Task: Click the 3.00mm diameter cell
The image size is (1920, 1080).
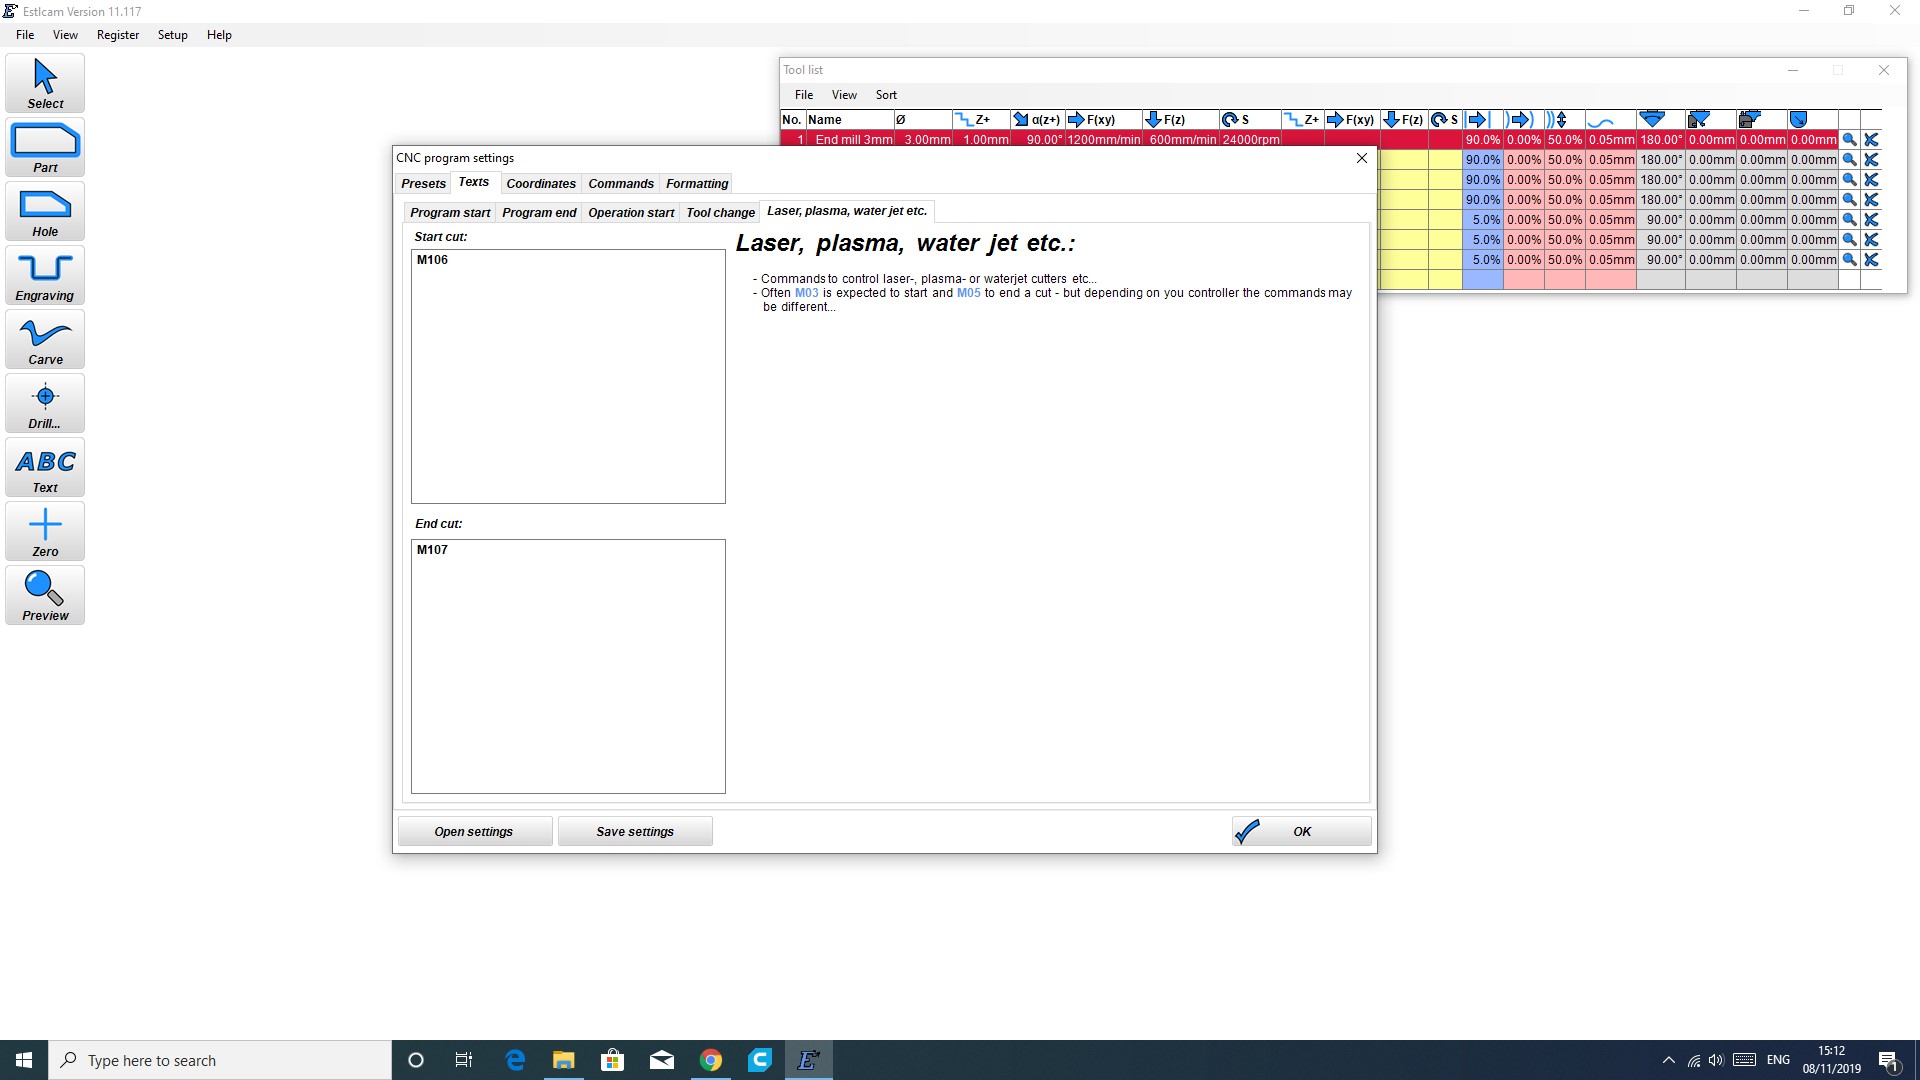Action: [x=923, y=140]
